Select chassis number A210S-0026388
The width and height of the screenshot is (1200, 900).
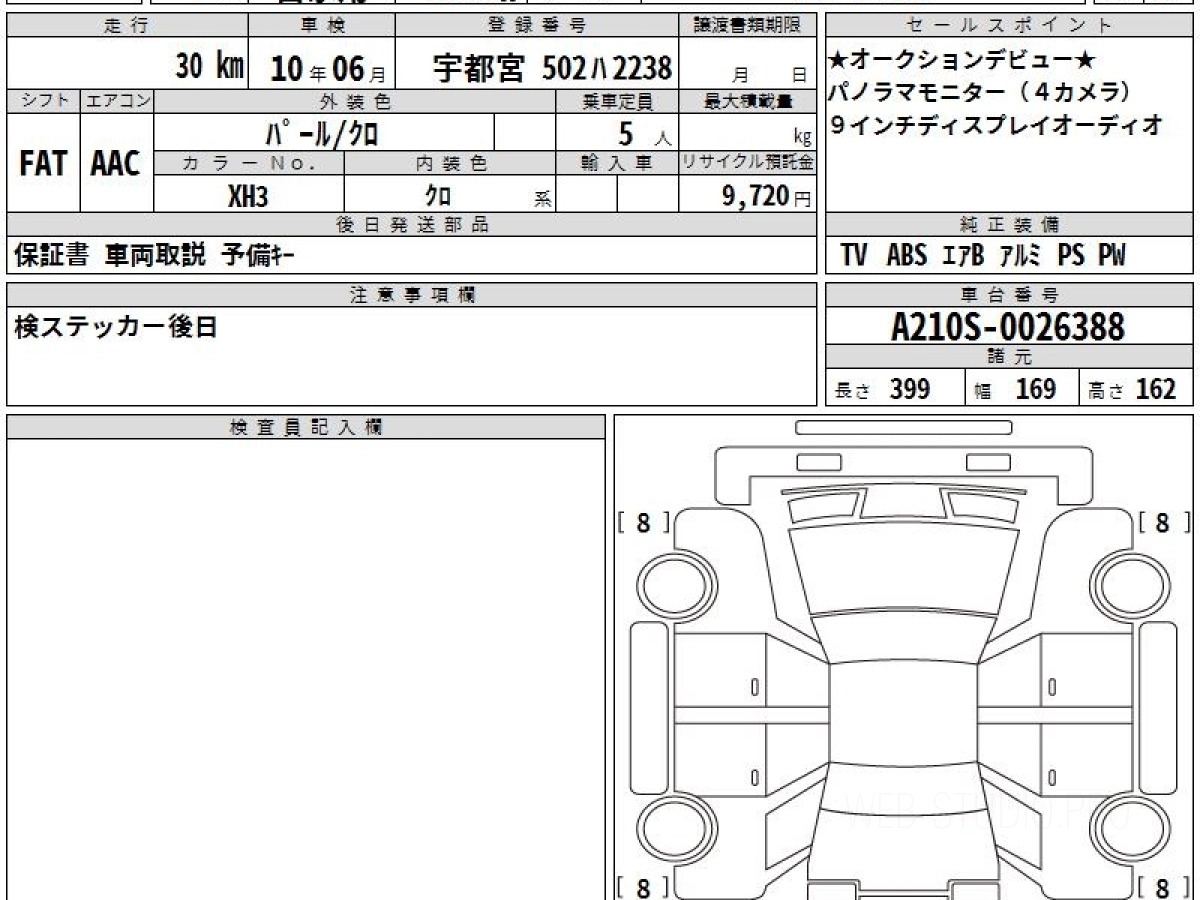coord(1009,326)
